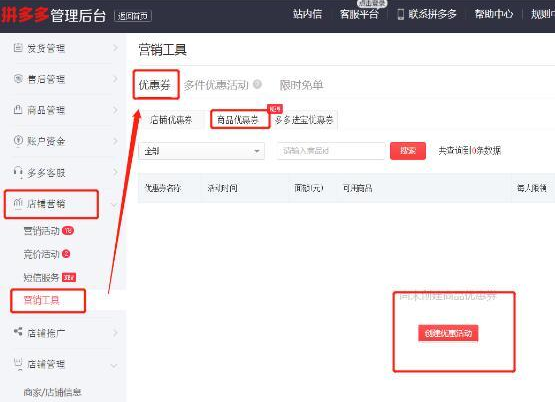Screen dimensions: 555x402
Task: Click the 售后管理 sidebar icon
Action: point(18,79)
